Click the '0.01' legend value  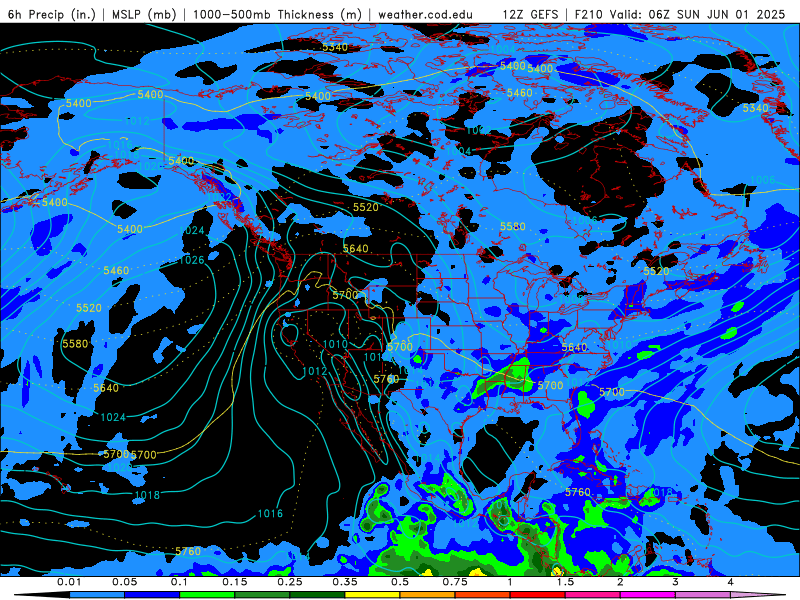[x=69, y=582]
